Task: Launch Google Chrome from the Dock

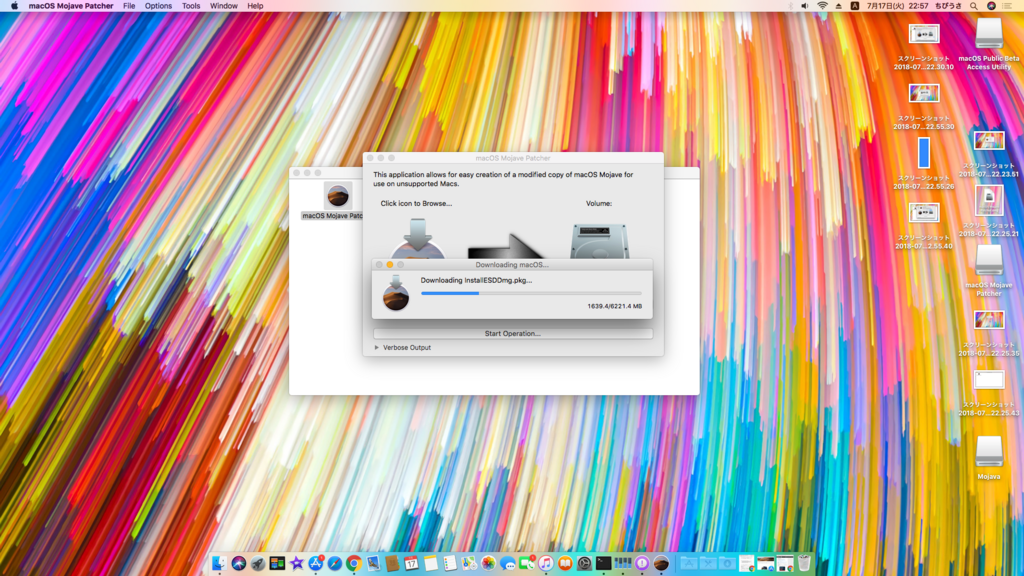Action: (354, 563)
